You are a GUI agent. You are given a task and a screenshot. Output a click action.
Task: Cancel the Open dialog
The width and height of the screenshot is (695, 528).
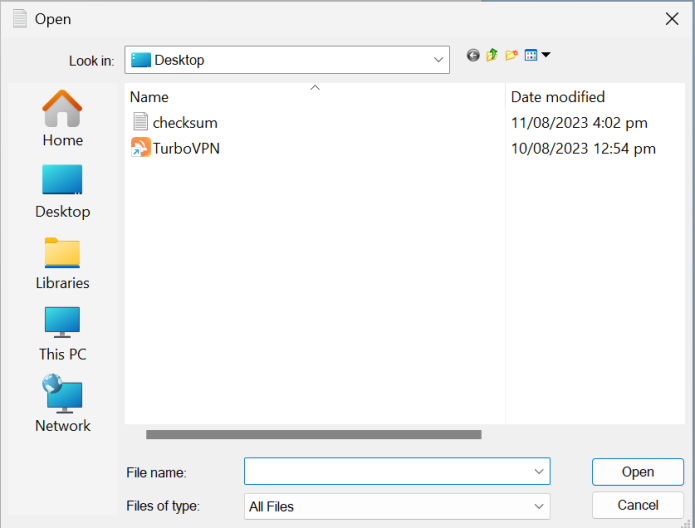click(638, 505)
